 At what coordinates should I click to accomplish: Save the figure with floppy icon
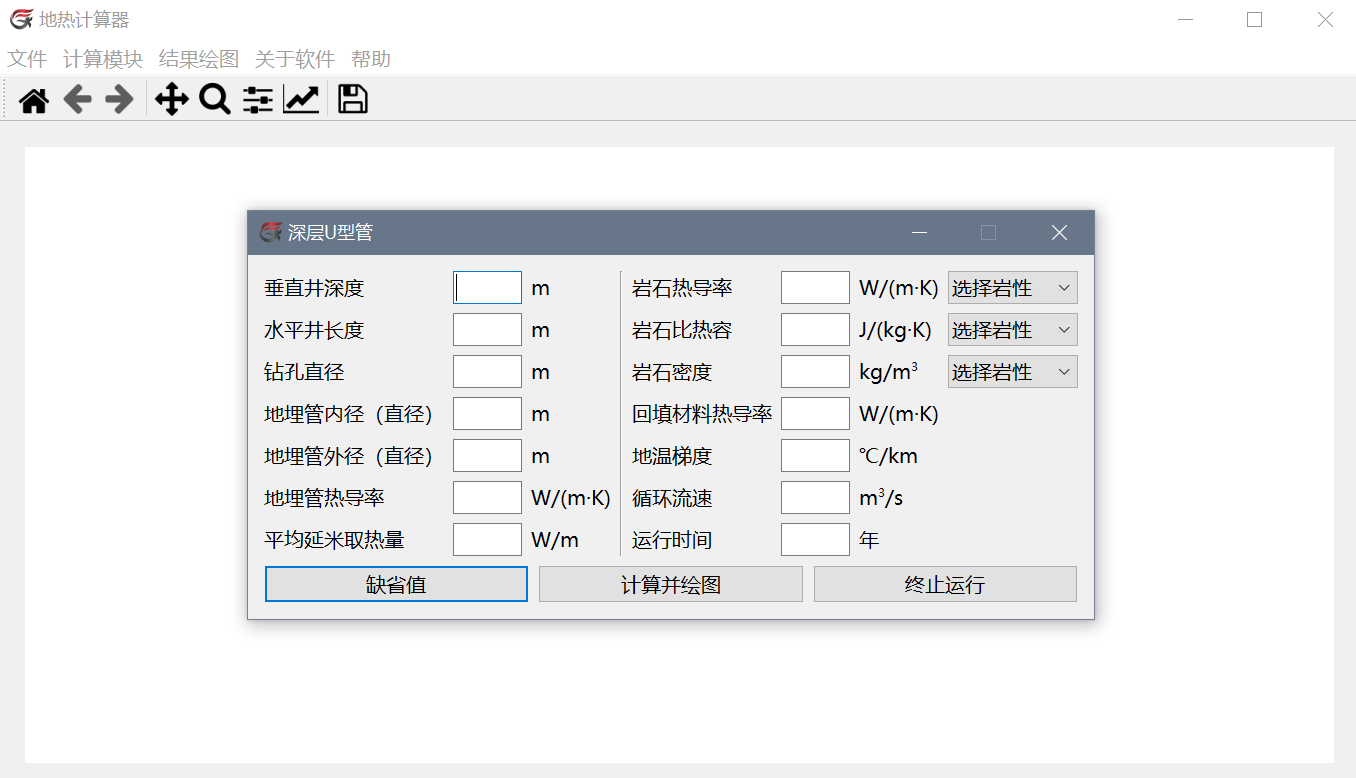tap(352, 99)
